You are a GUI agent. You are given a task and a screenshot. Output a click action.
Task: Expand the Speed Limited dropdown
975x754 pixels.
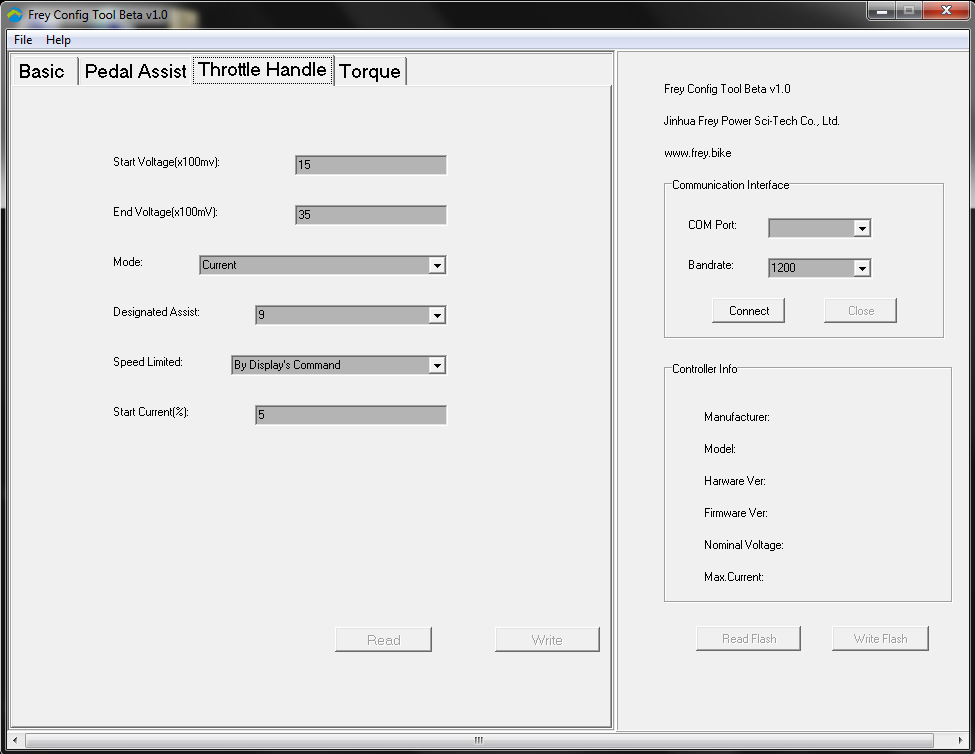pos(436,364)
